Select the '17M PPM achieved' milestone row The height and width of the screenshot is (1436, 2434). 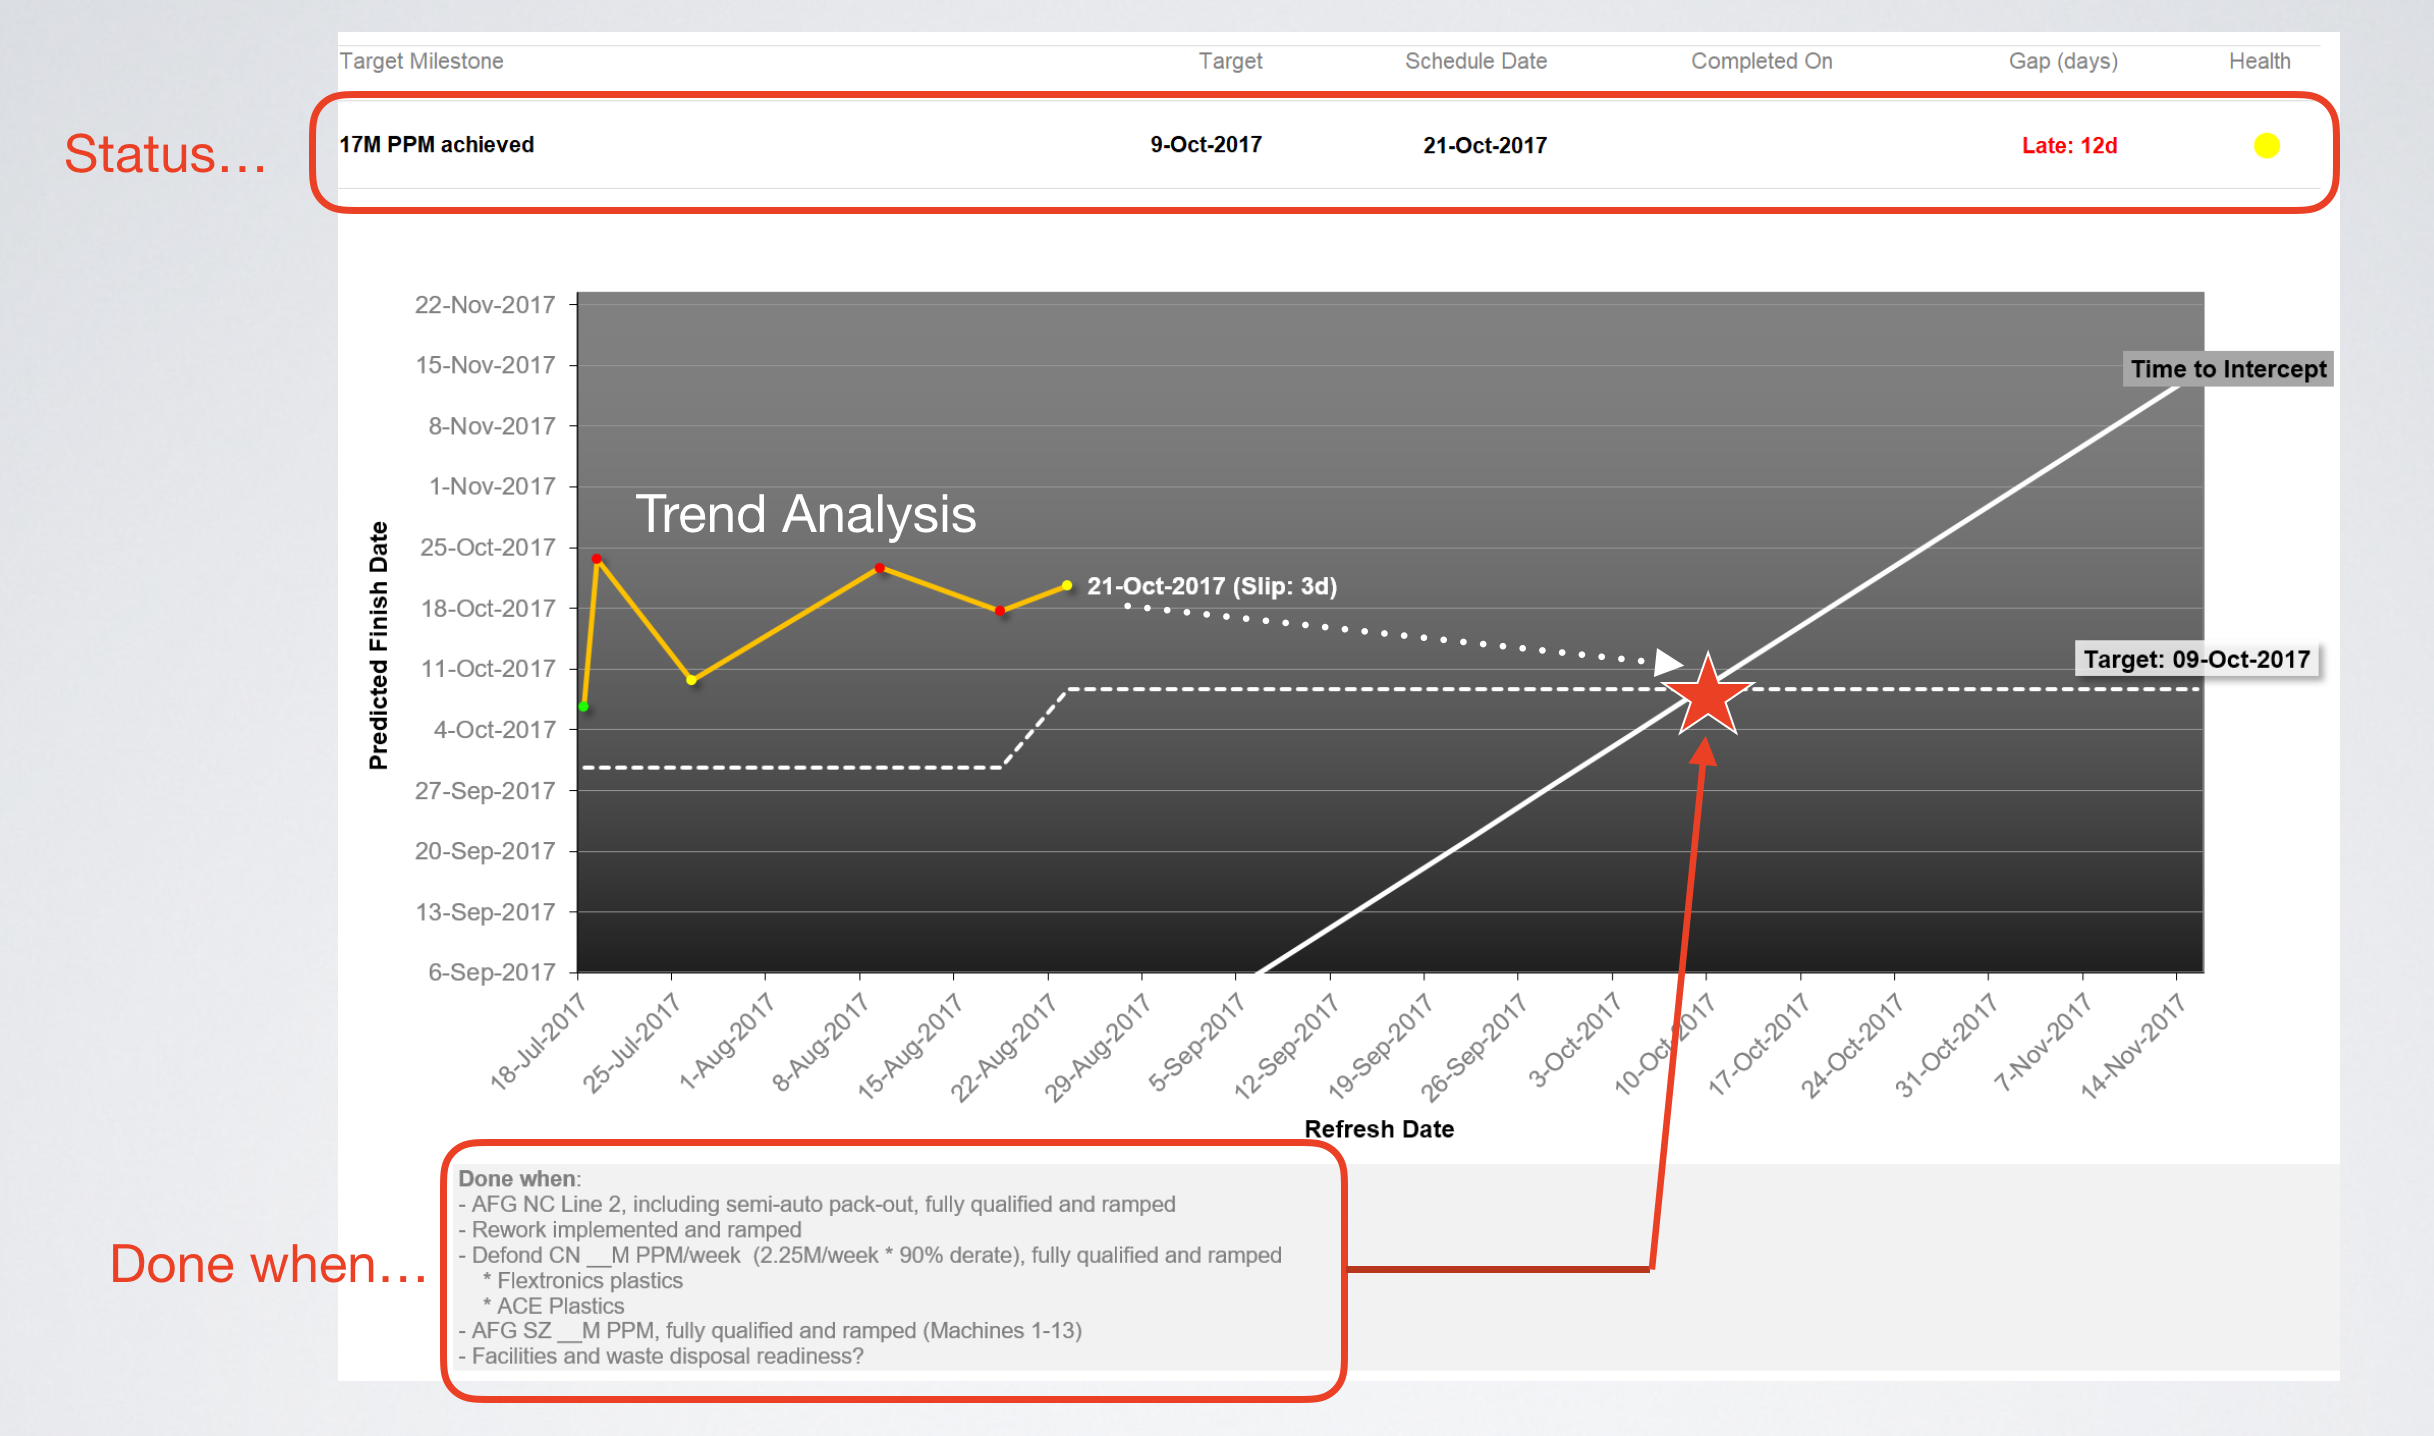1328,145
